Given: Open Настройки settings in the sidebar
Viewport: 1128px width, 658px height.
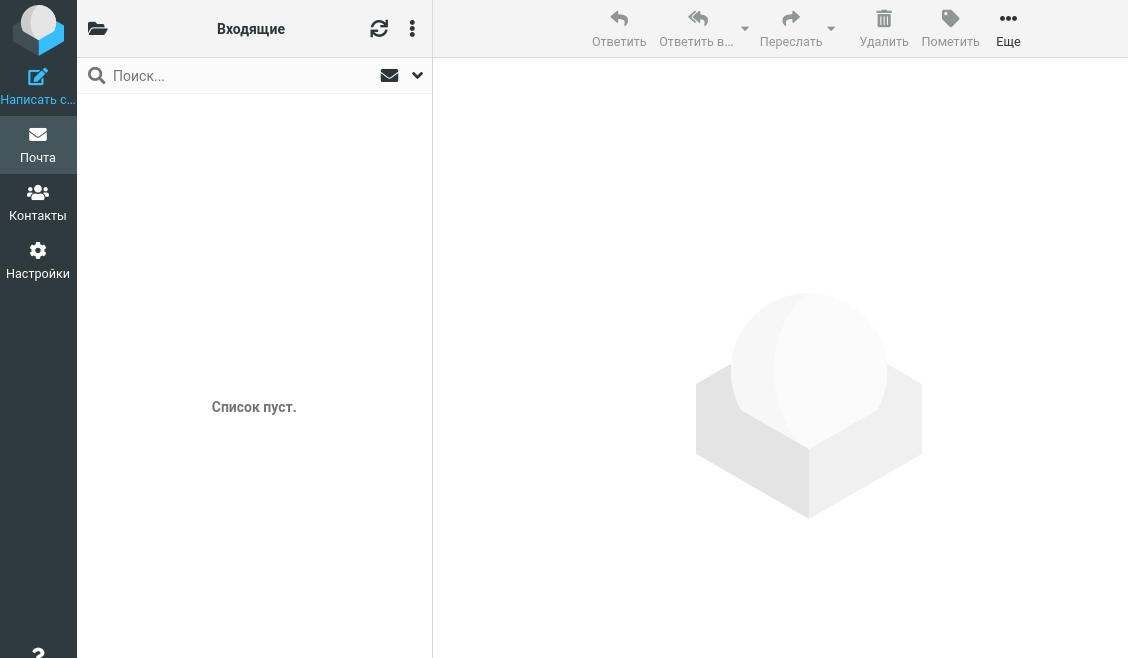Looking at the screenshot, I should (x=38, y=260).
